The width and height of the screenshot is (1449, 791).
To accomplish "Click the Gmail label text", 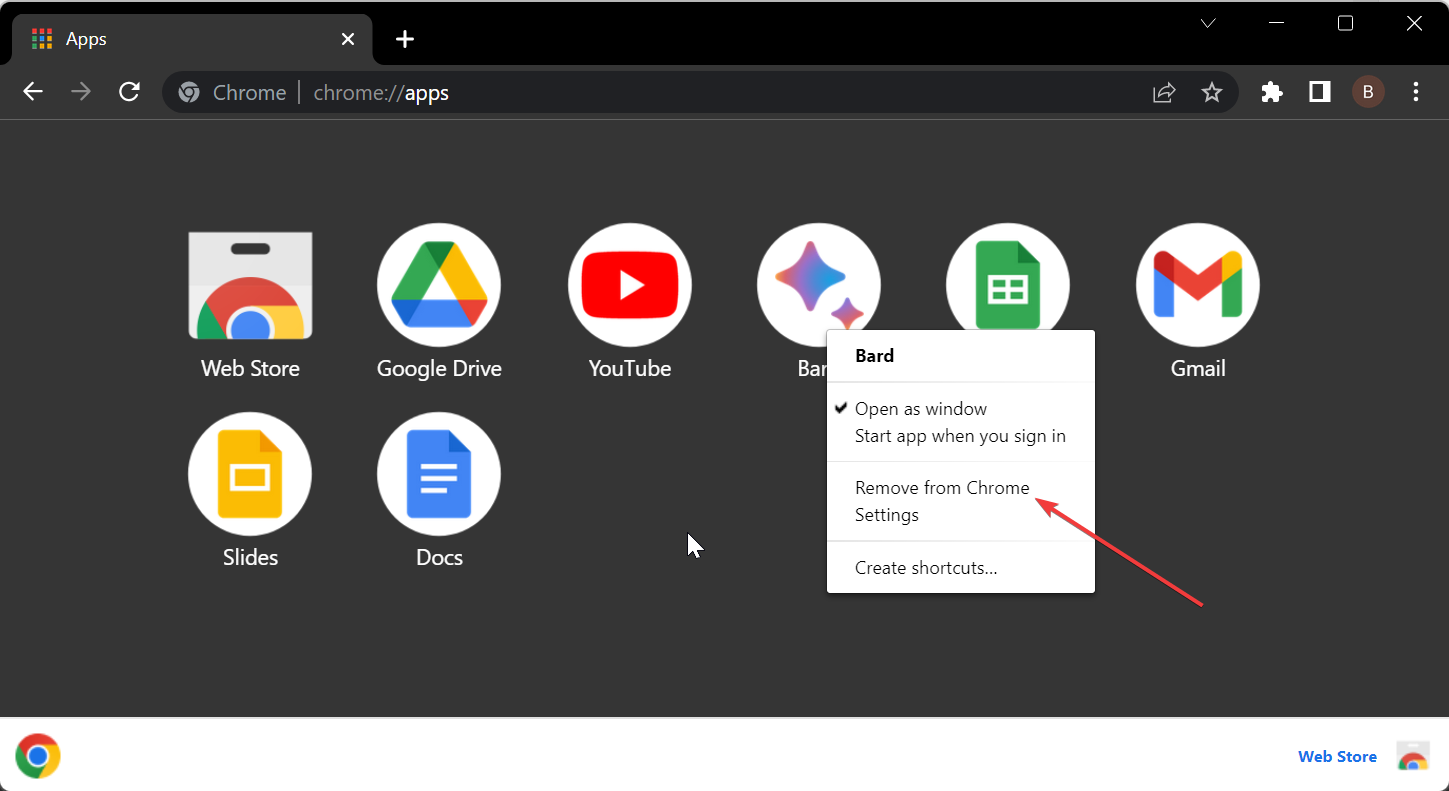I will pos(1198,368).
